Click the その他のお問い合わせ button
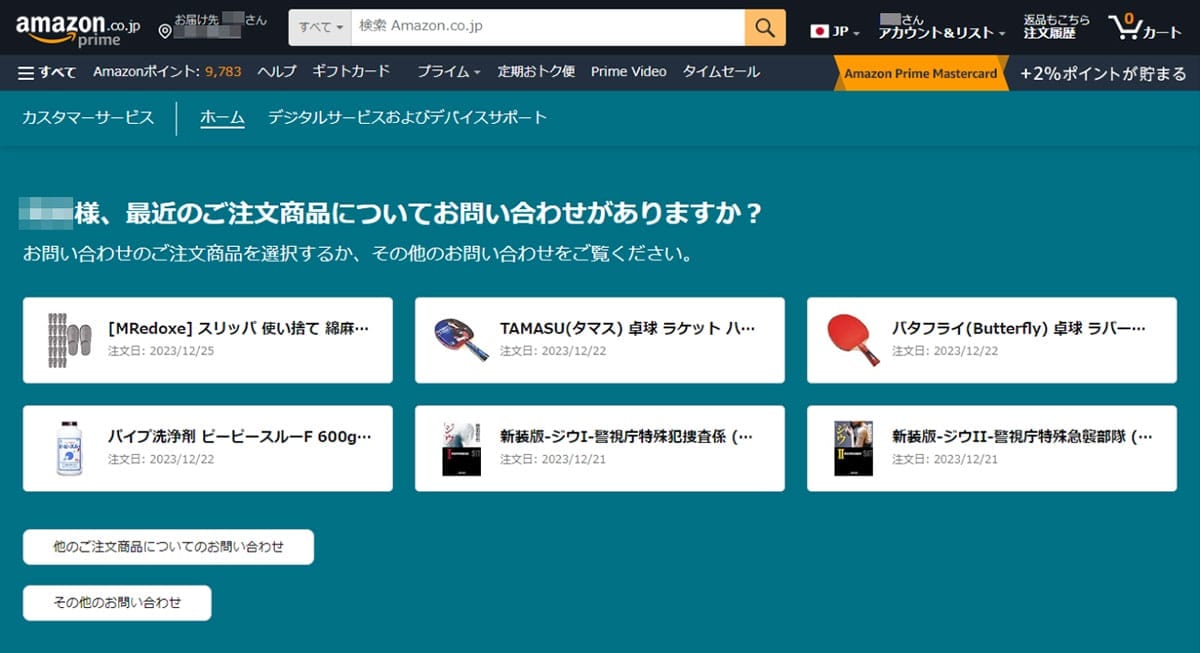Image resolution: width=1200 pixels, height=653 pixels. pos(116,602)
